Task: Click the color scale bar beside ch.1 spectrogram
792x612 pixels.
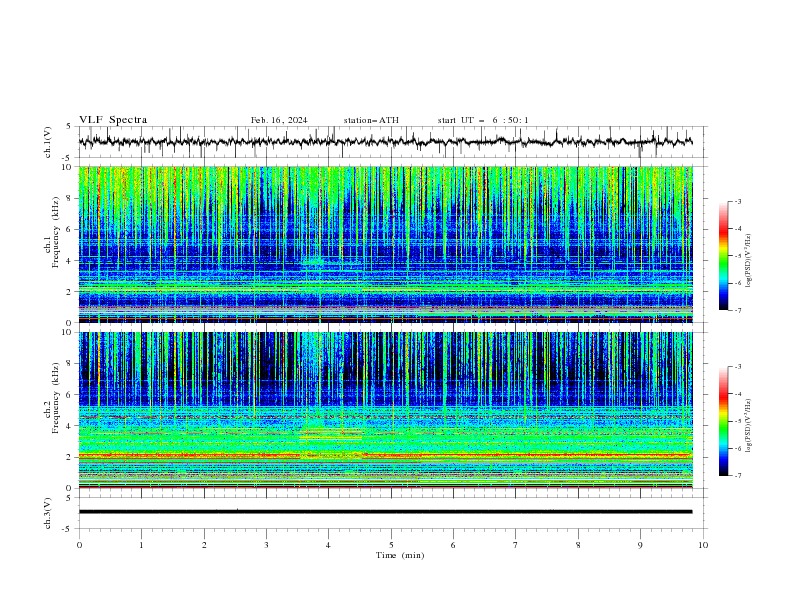Action: tap(724, 256)
